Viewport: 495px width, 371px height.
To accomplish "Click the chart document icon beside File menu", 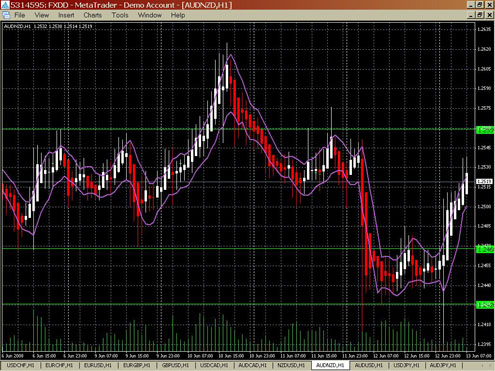I will pos(6,15).
